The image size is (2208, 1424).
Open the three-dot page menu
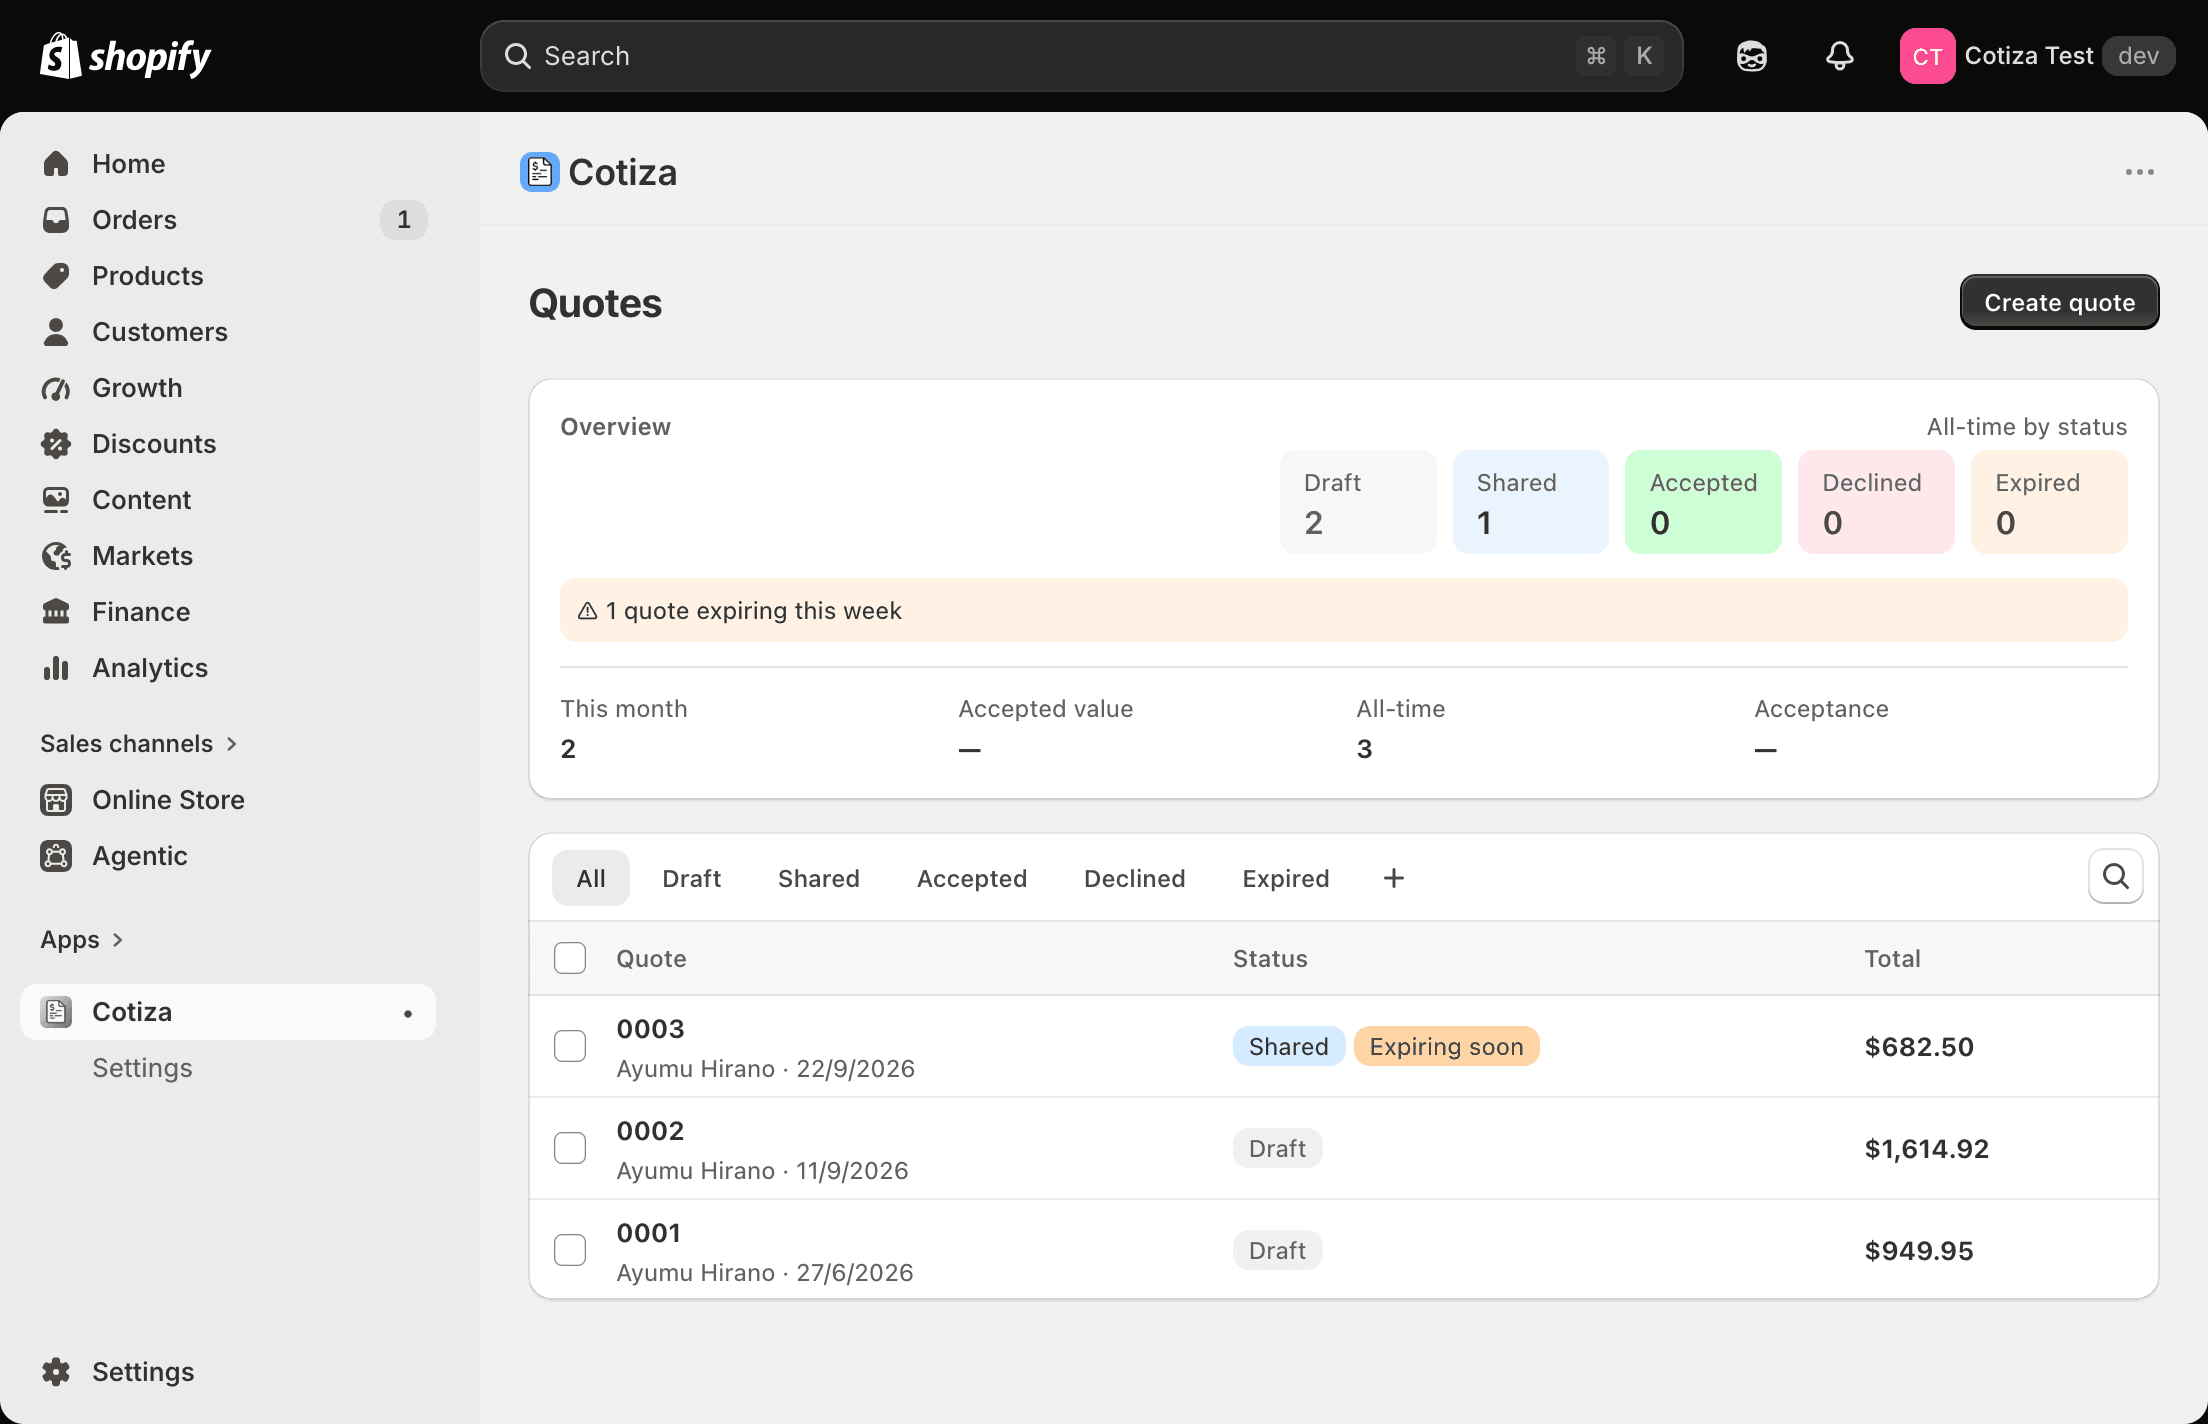(2139, 172)
